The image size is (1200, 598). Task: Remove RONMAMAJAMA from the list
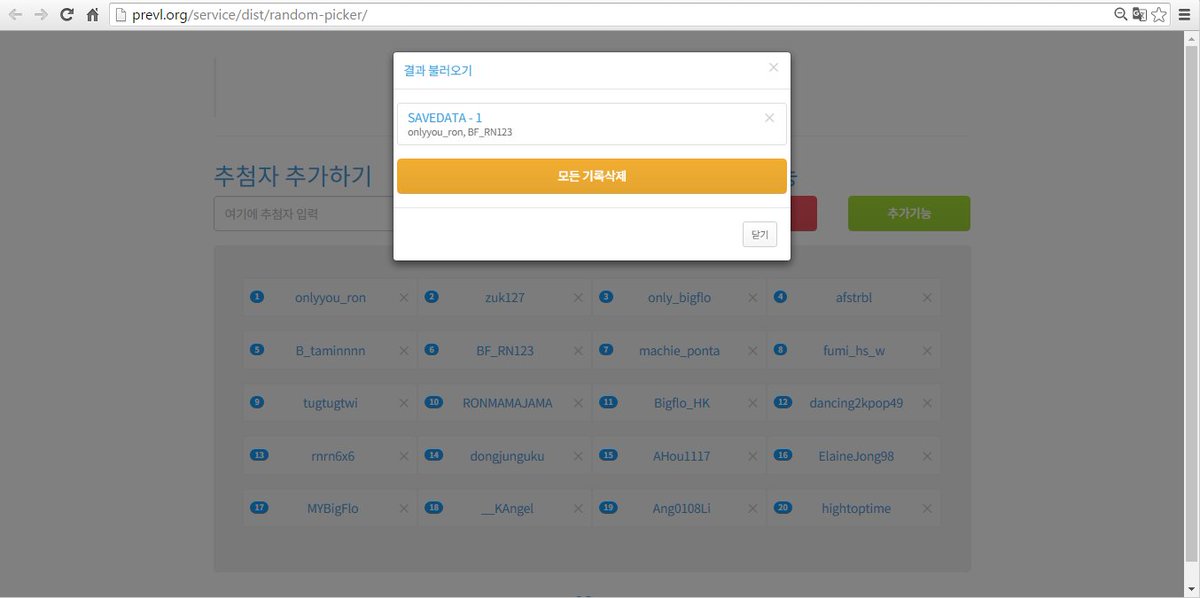(x=578, y=403)
